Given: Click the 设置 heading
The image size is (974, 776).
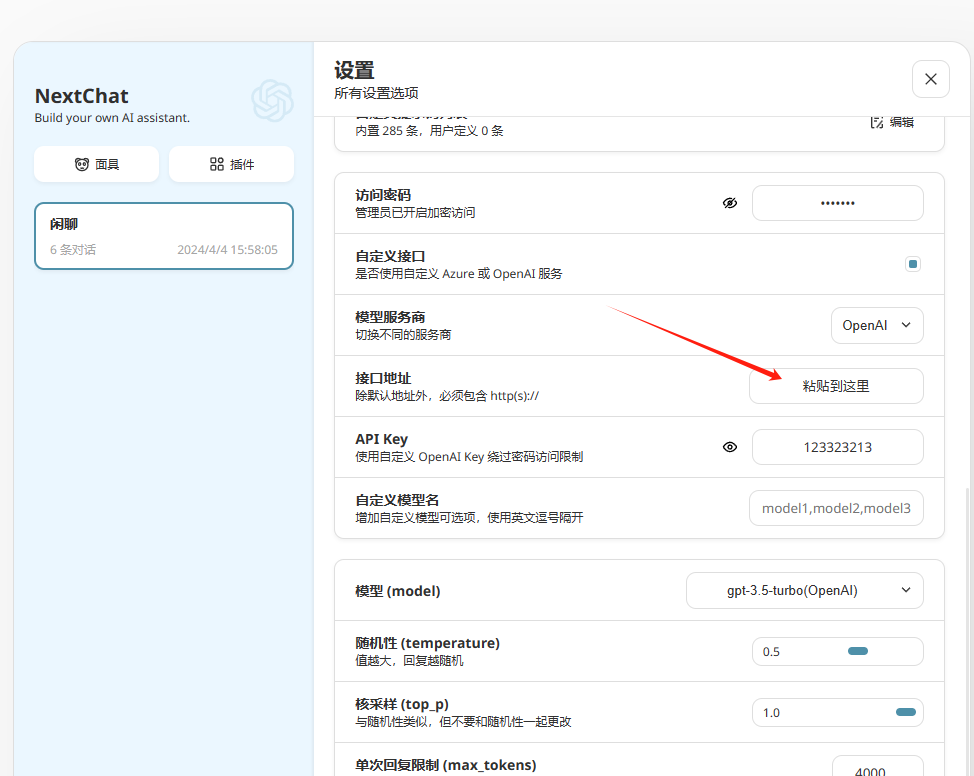Looking at the screenshot, I should pyautogui.click(x=354, y=71).
